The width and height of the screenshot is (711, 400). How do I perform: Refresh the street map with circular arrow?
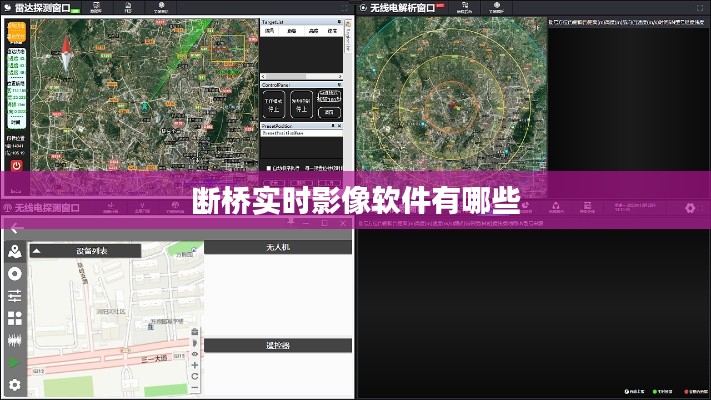195,376
